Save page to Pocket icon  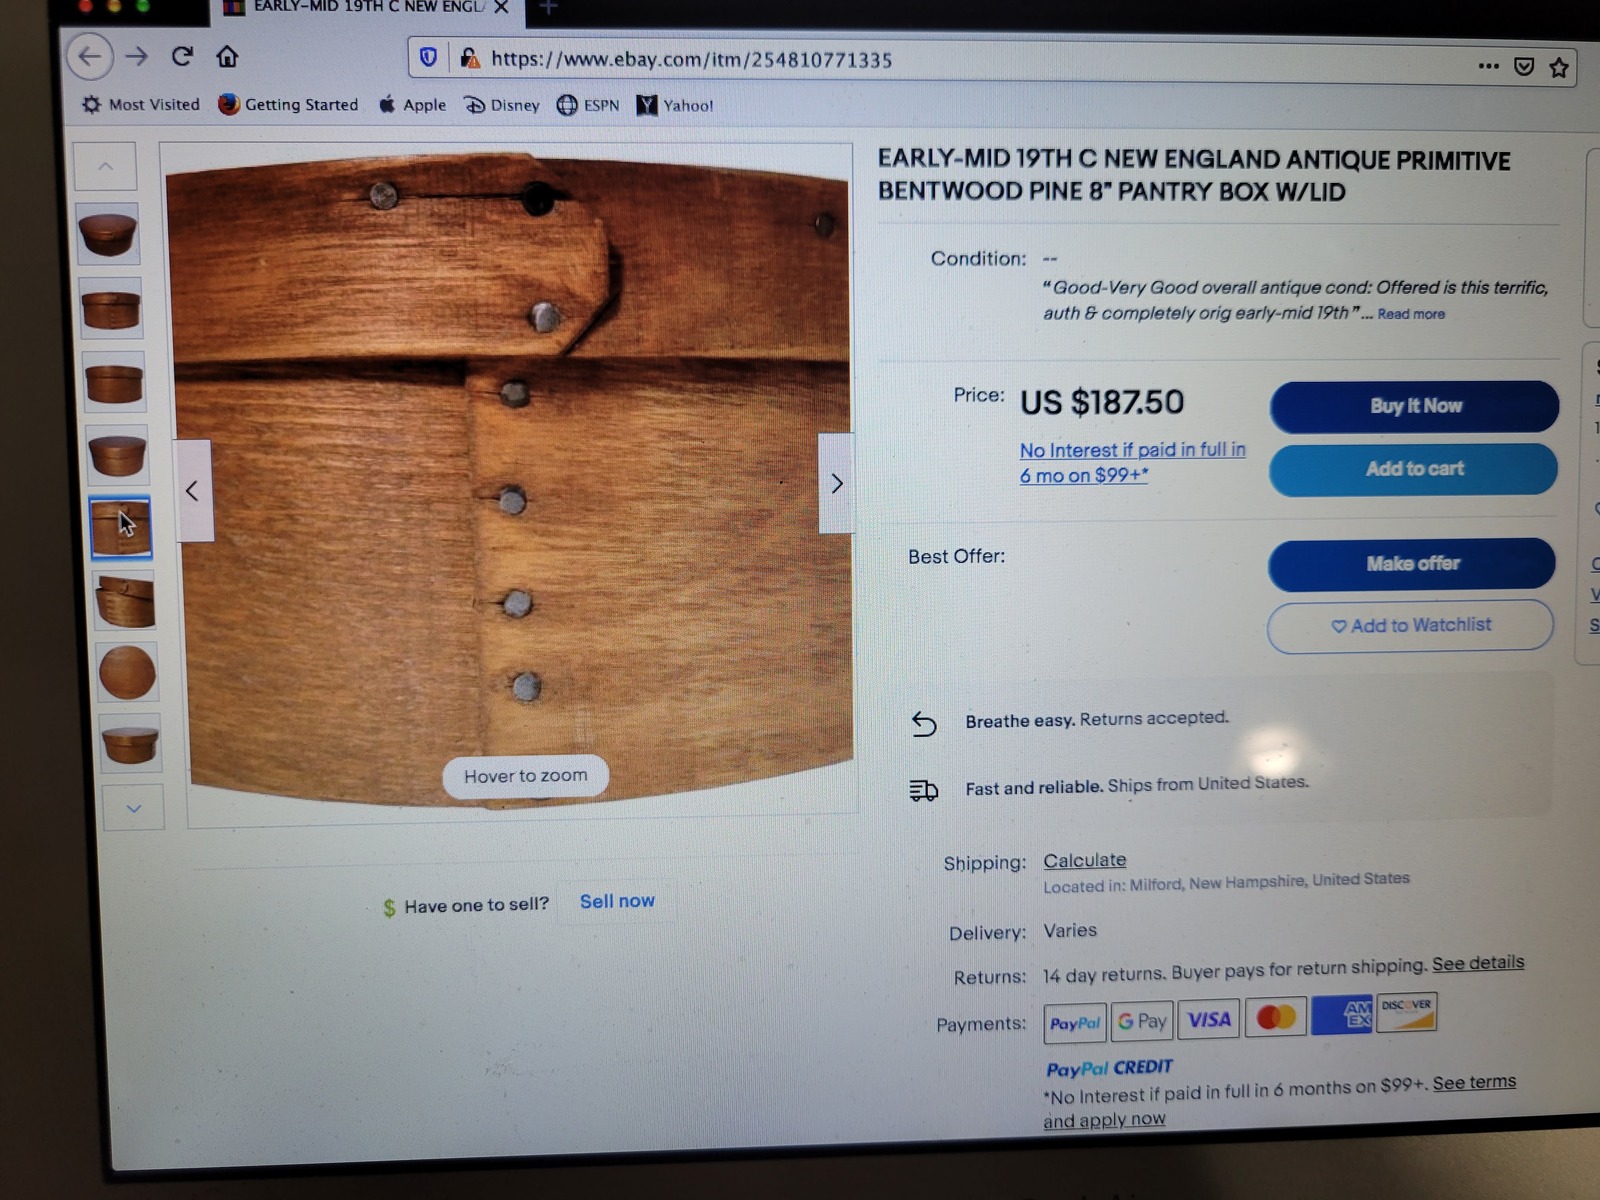tap(1524, 67)
